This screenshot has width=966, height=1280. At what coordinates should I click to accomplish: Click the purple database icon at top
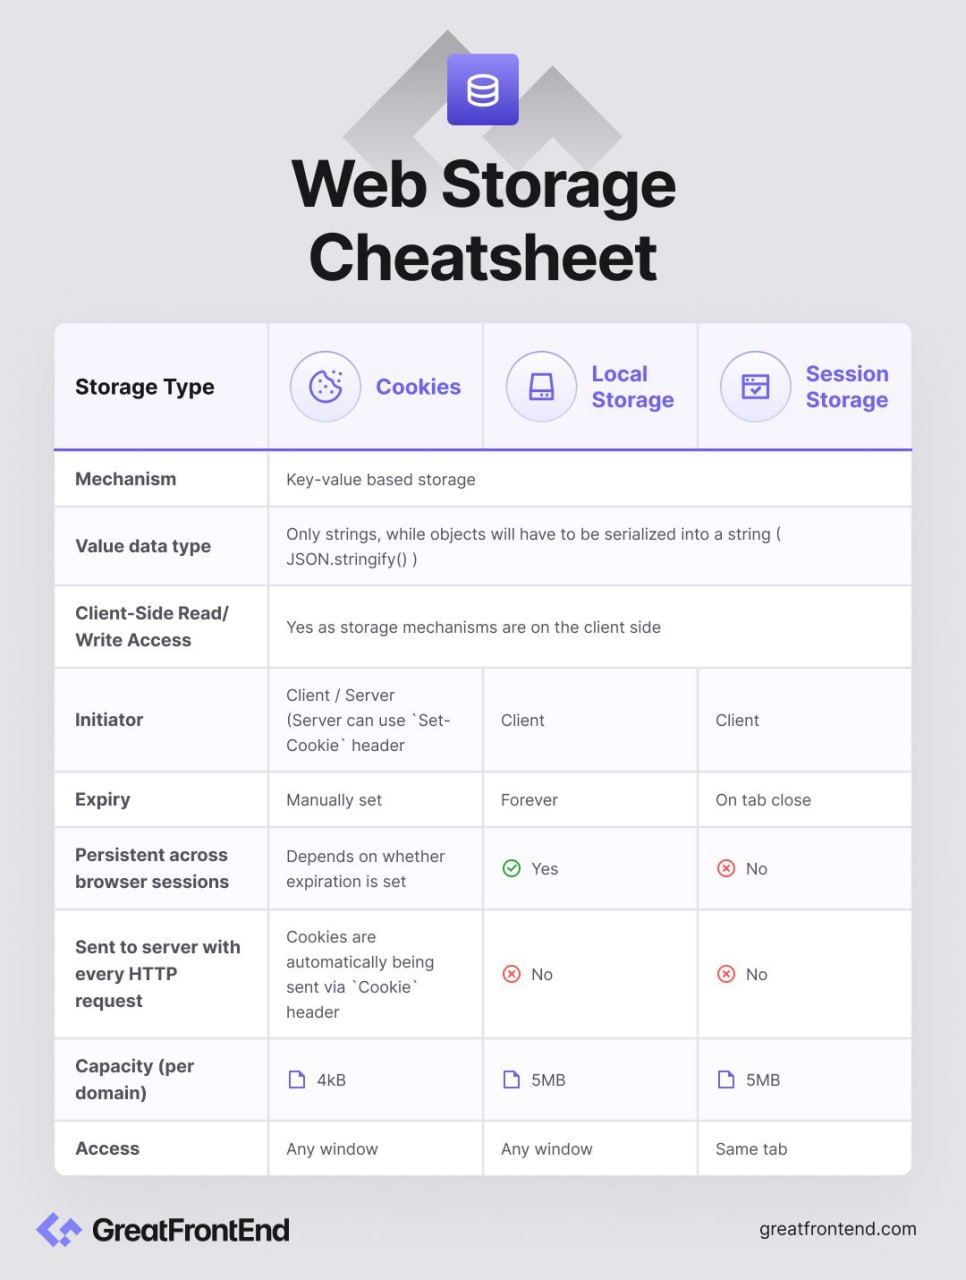pyautogui.click(x=482, y=90)
